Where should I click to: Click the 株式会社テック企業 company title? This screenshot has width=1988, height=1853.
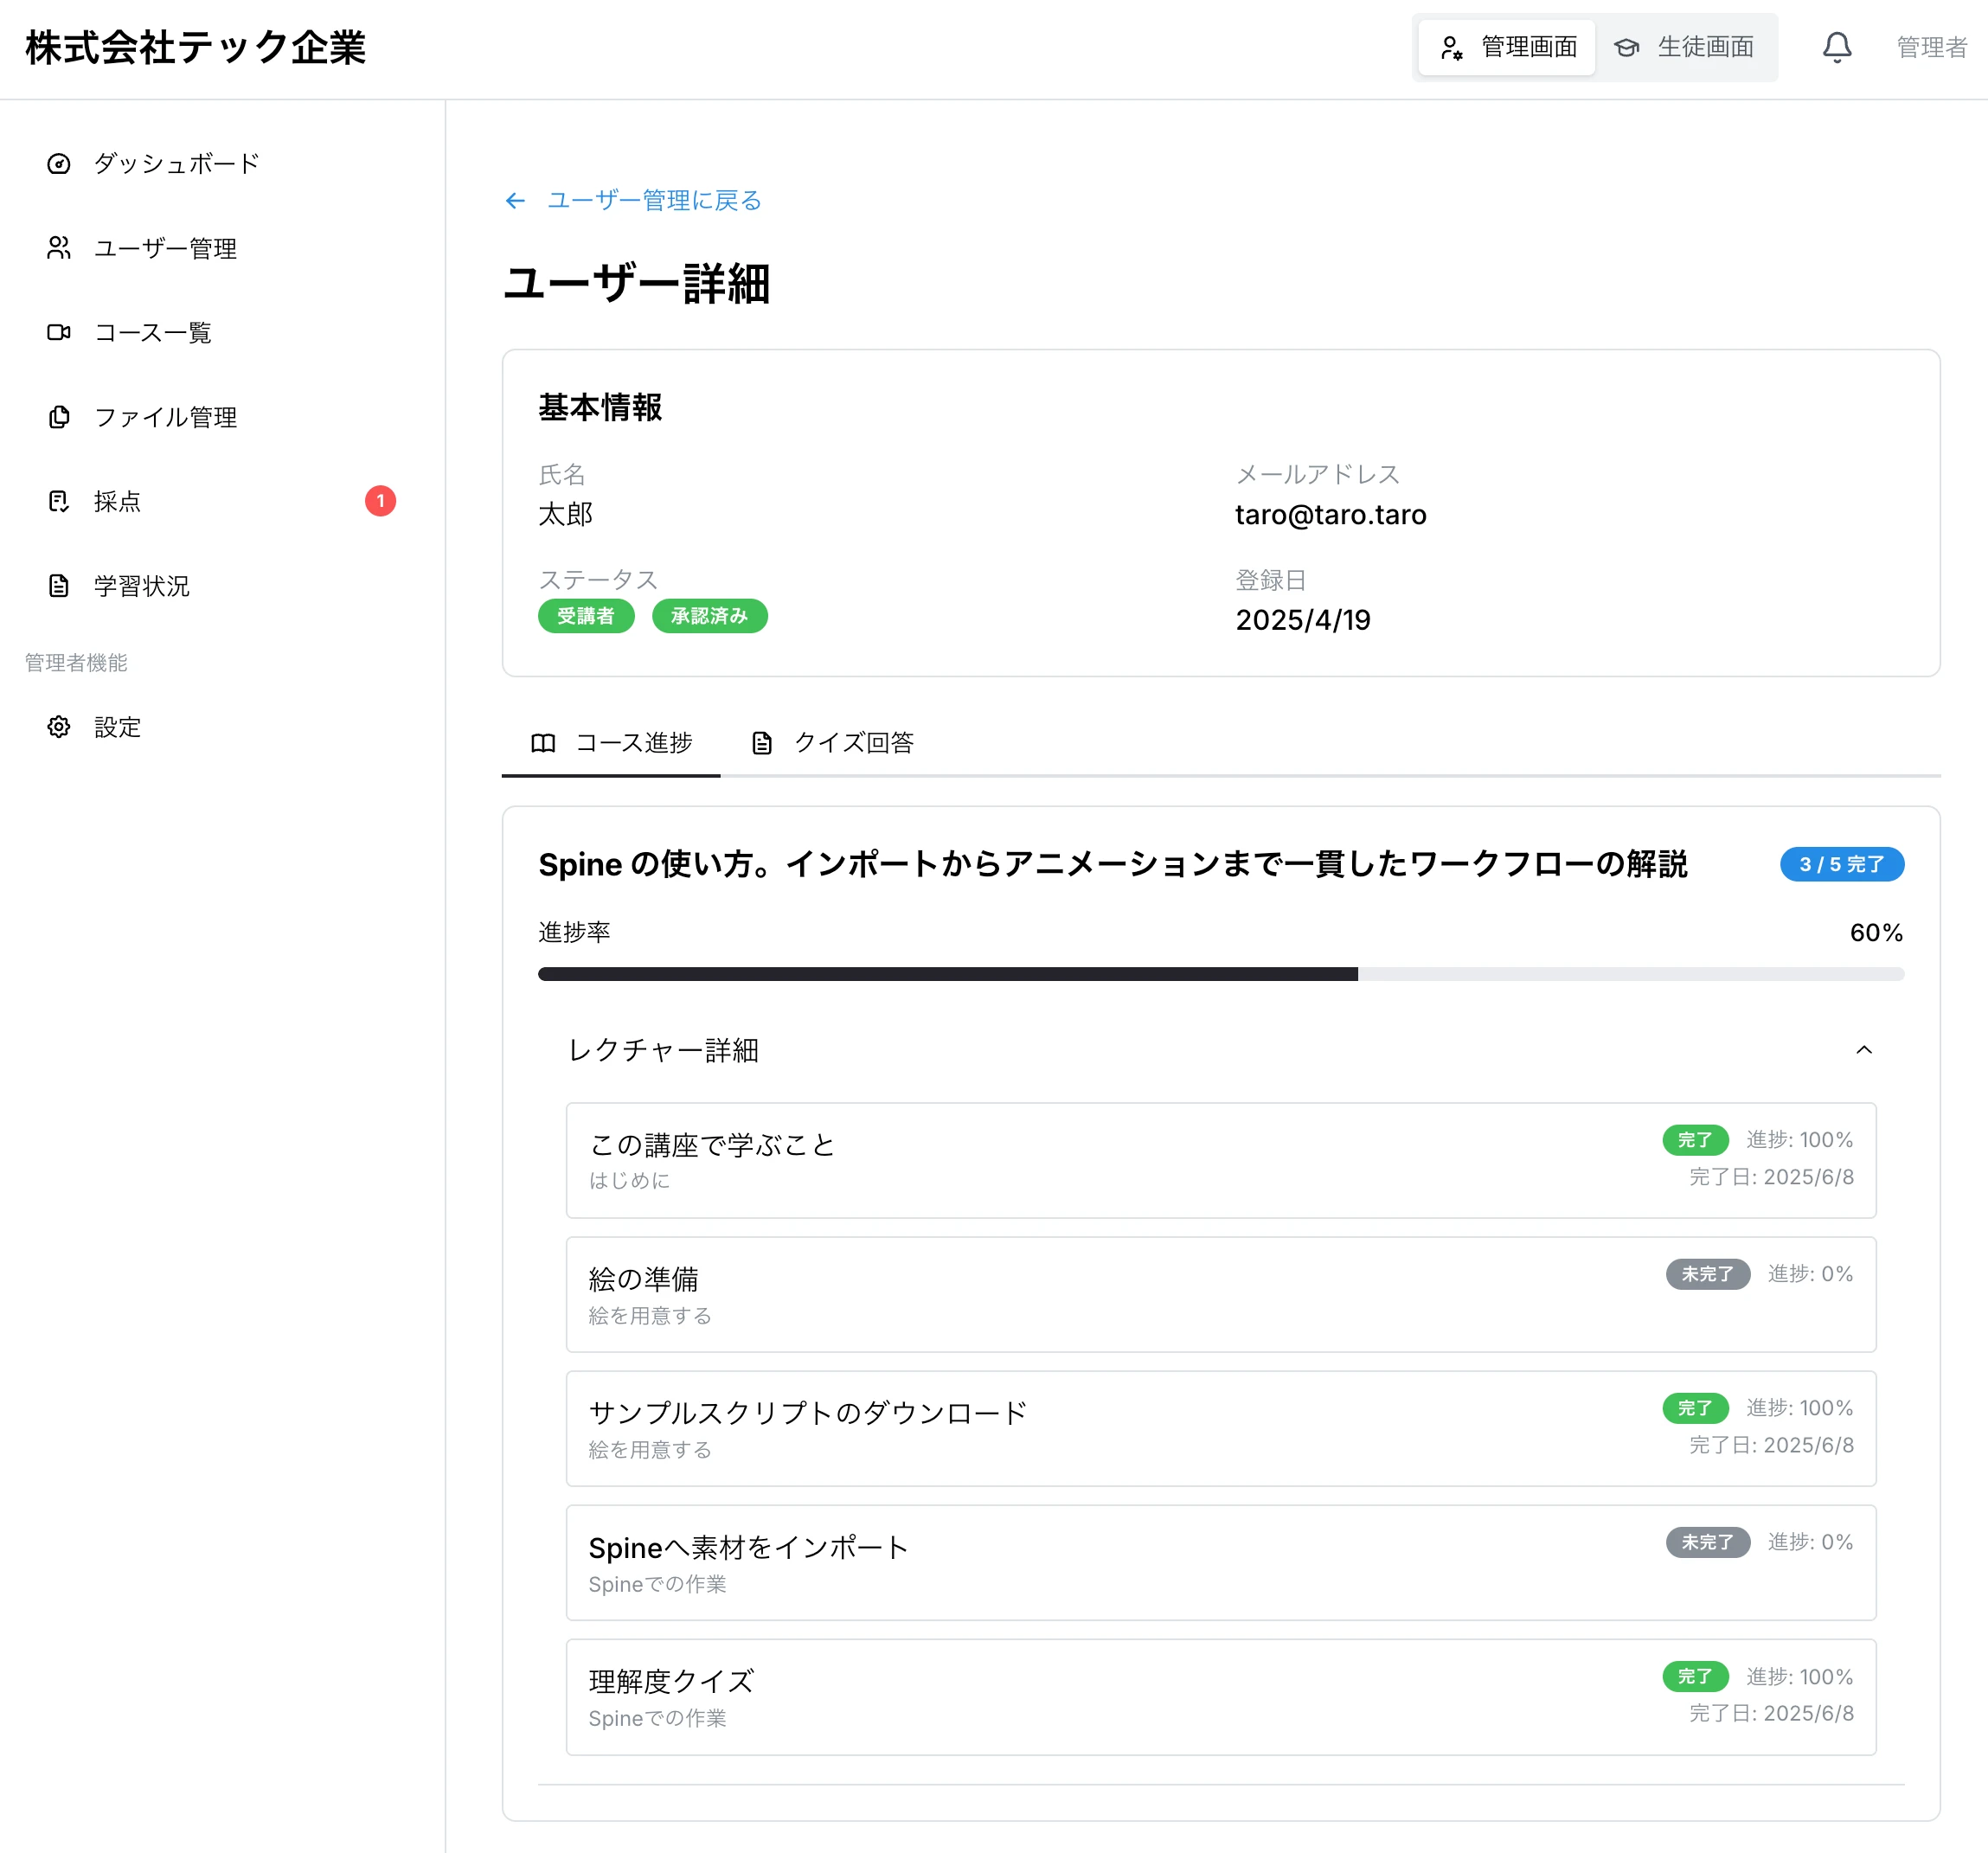click(x=196, y=47)
